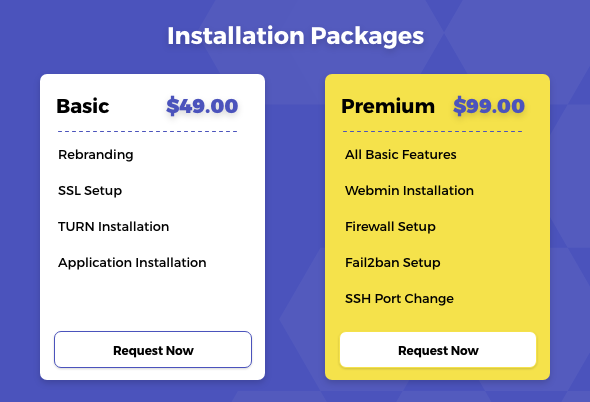Click the dashed divider under Premium
The height and width of the screenshot is (402, 590).
coord(432,131)
